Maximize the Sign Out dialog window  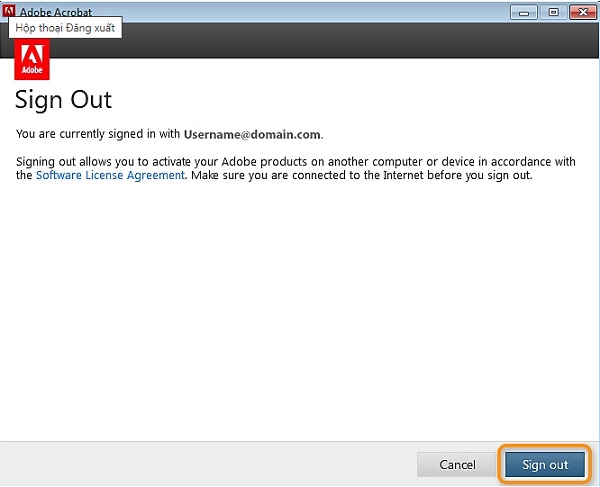[x=553, y=13]
